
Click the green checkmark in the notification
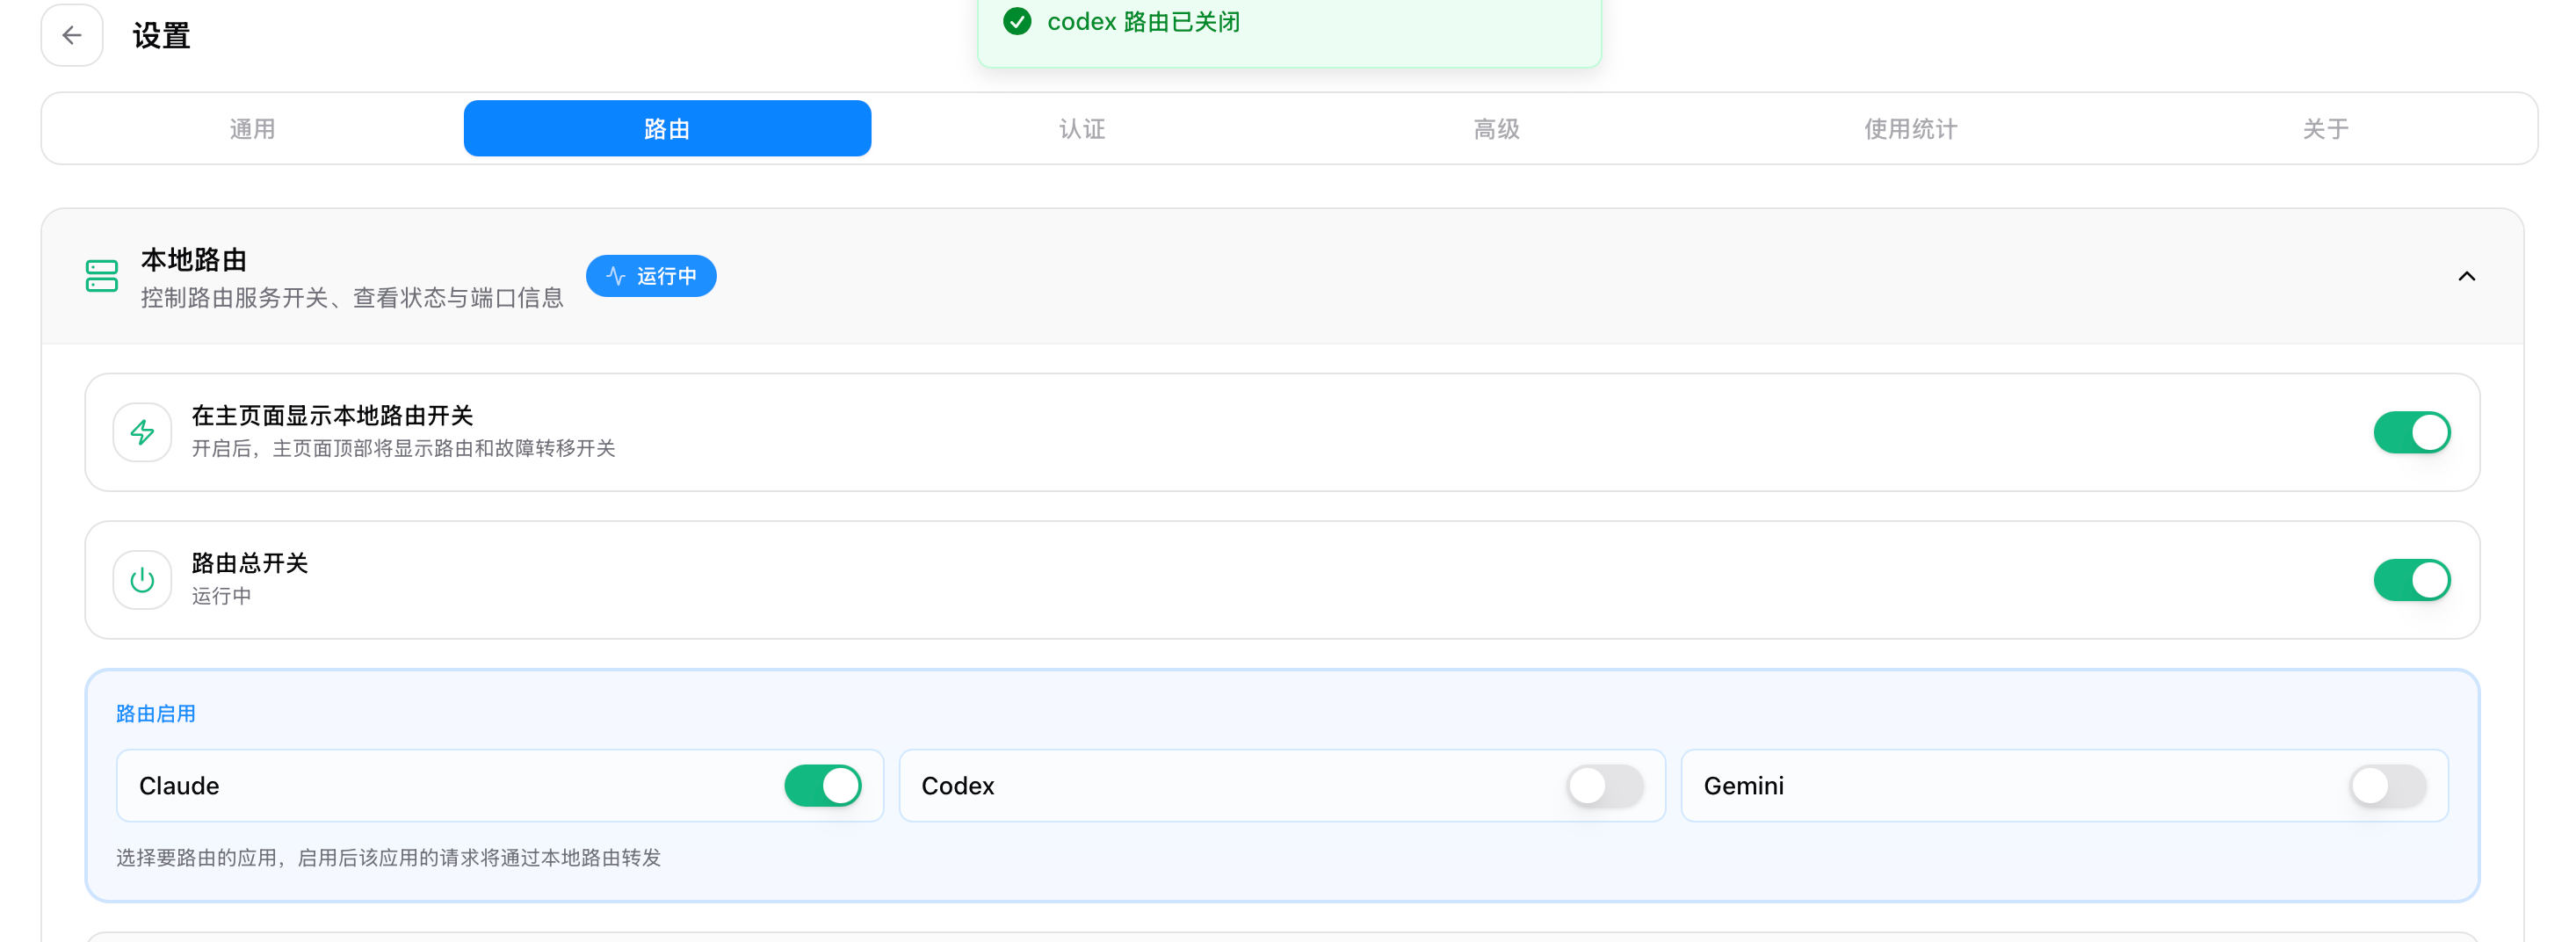coord(1017,21)
